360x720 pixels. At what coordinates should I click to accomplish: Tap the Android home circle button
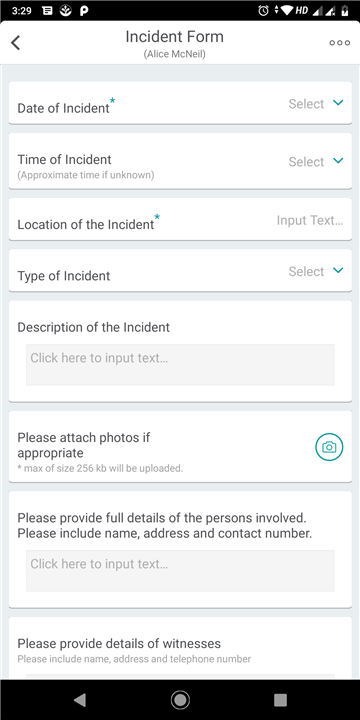tap(180, 699)
